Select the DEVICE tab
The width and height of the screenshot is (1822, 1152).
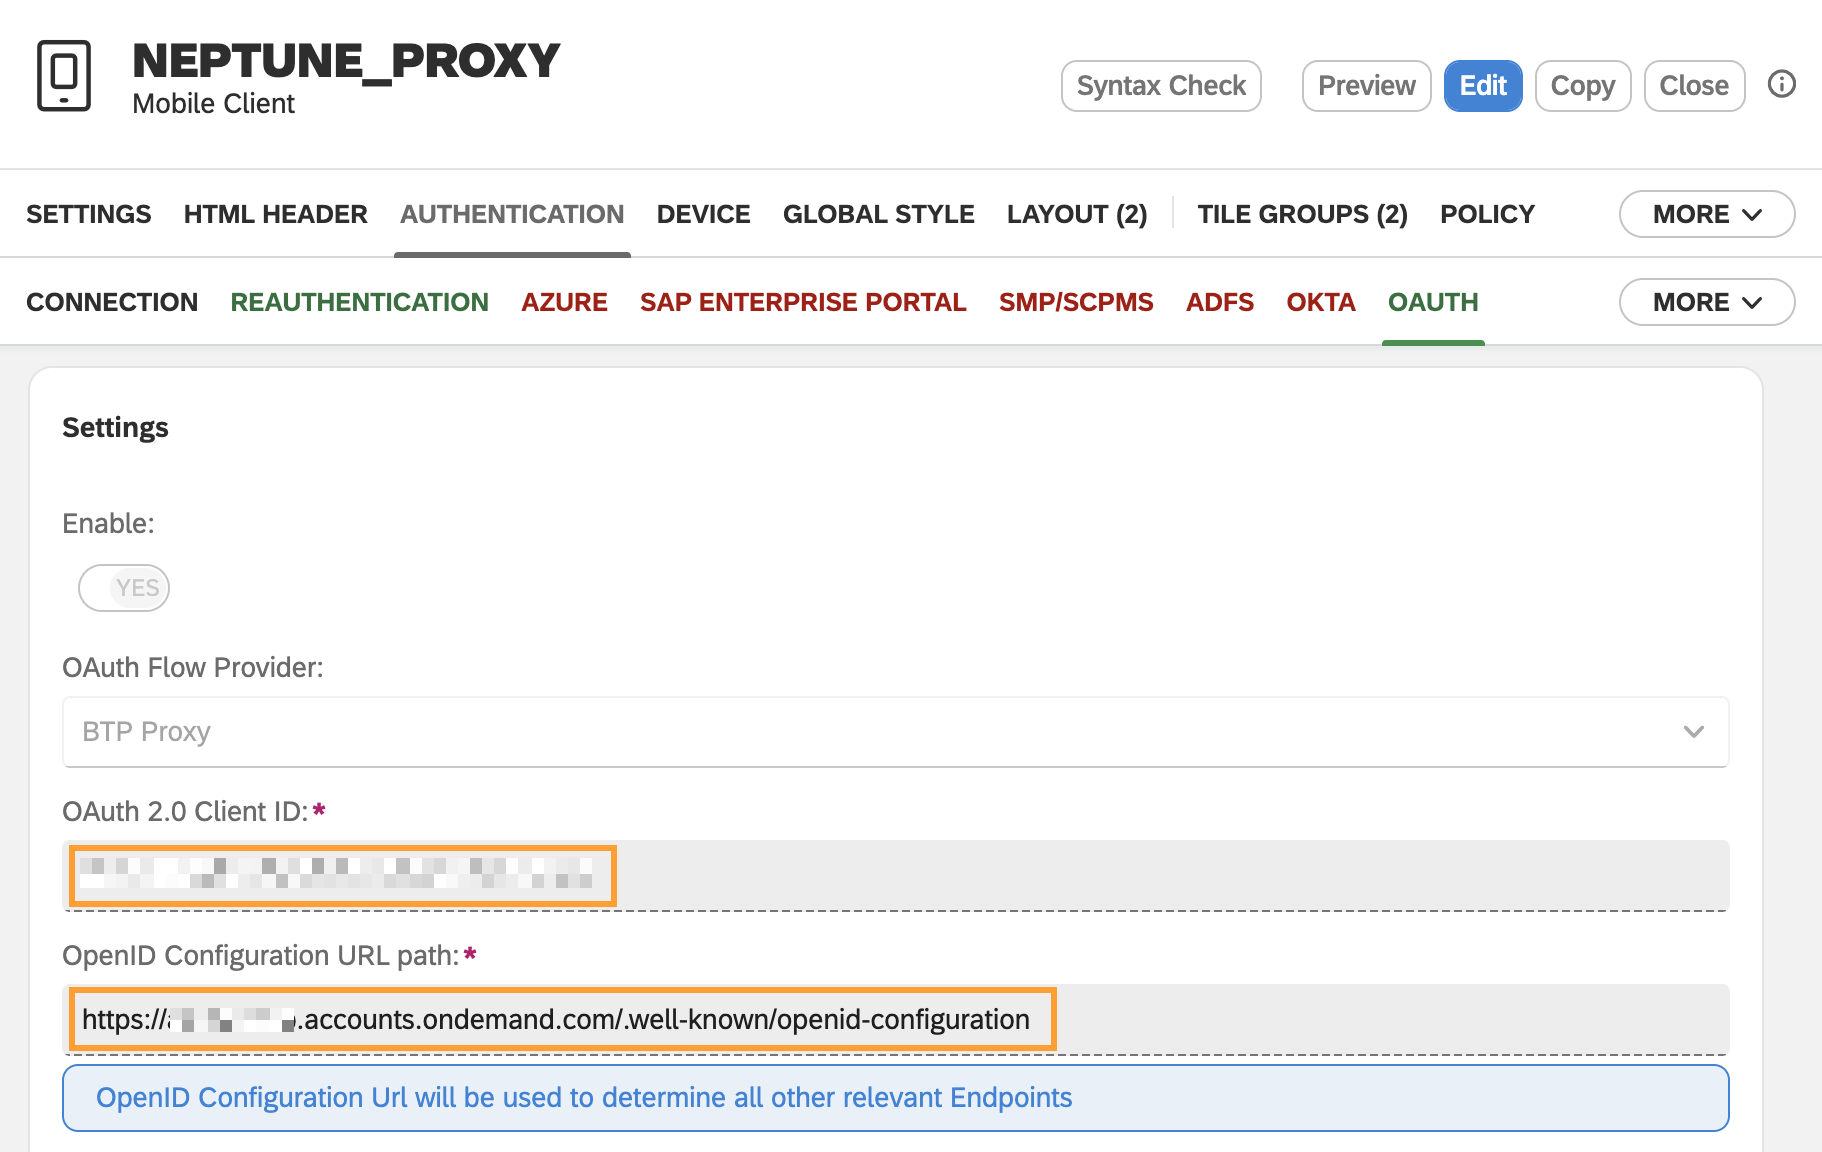703,213
